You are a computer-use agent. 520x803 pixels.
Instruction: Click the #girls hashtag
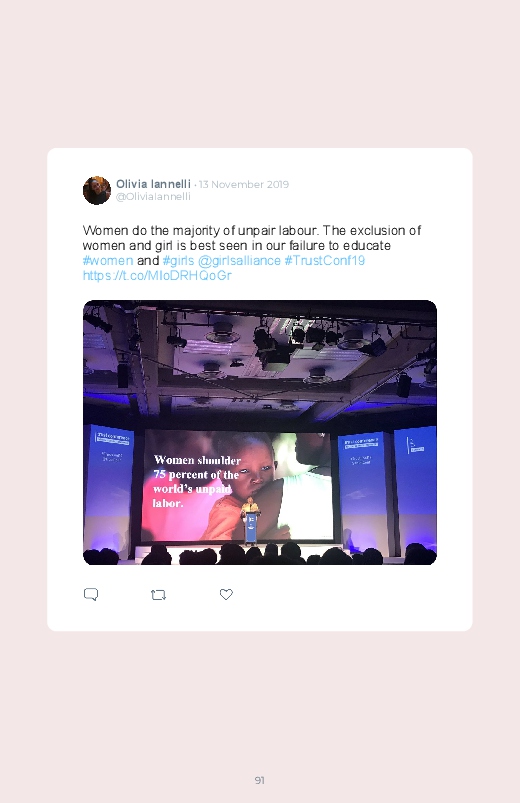coord(178,260)
